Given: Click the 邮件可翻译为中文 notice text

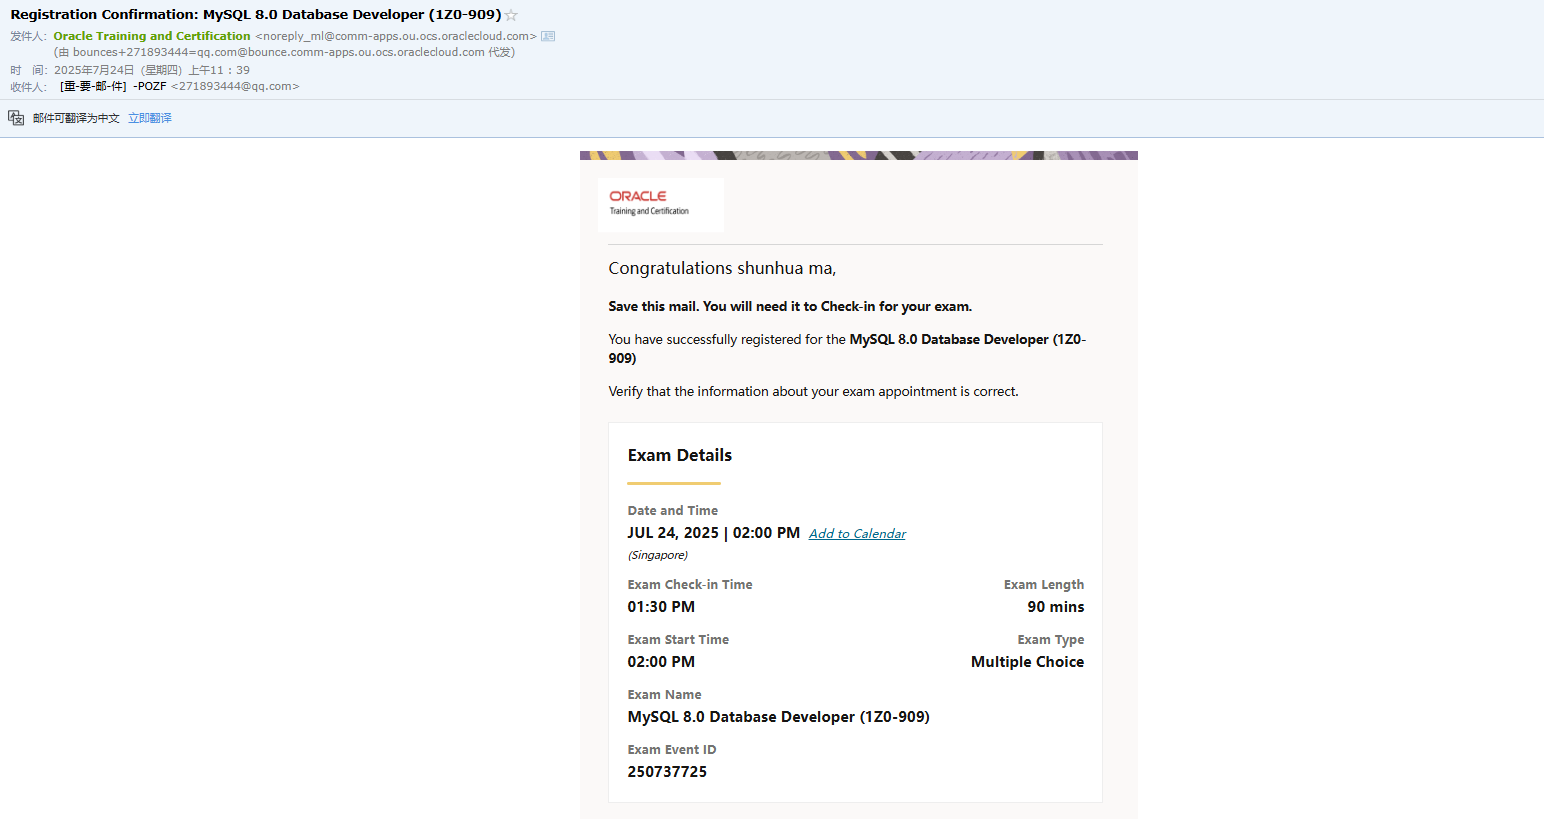Looking at the screenshot, I should [x=76, y=118].
